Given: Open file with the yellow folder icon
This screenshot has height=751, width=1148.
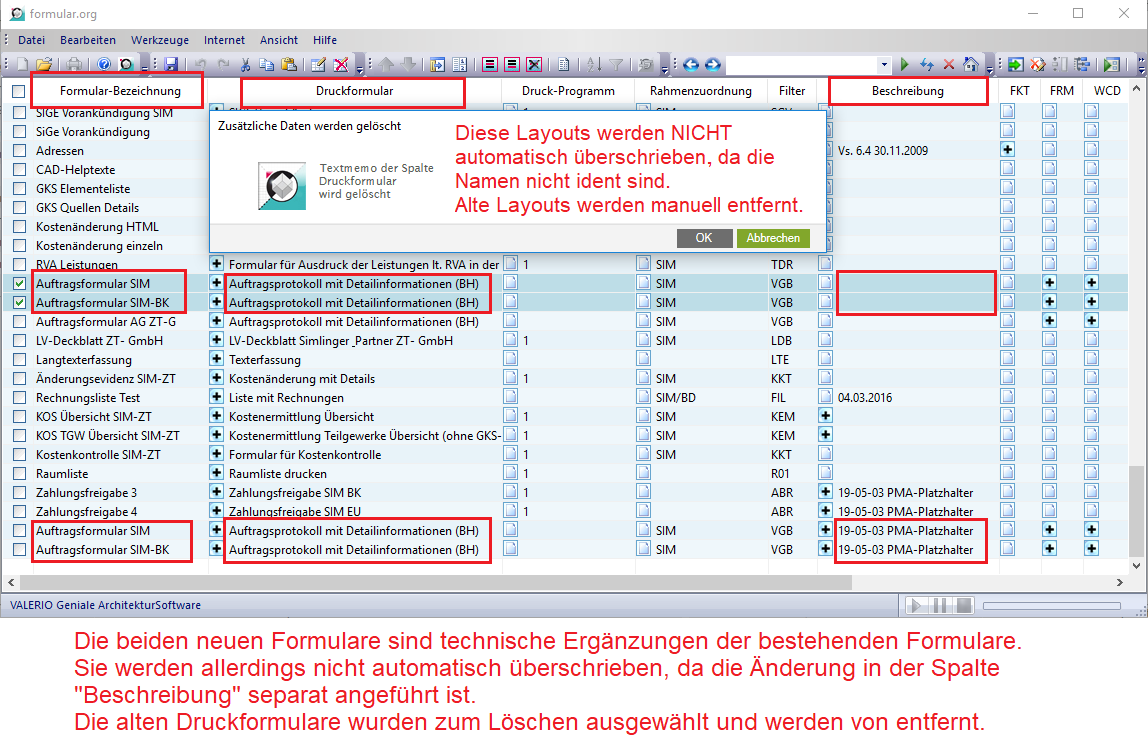Looking at the screenshot, I should point(44,65).
